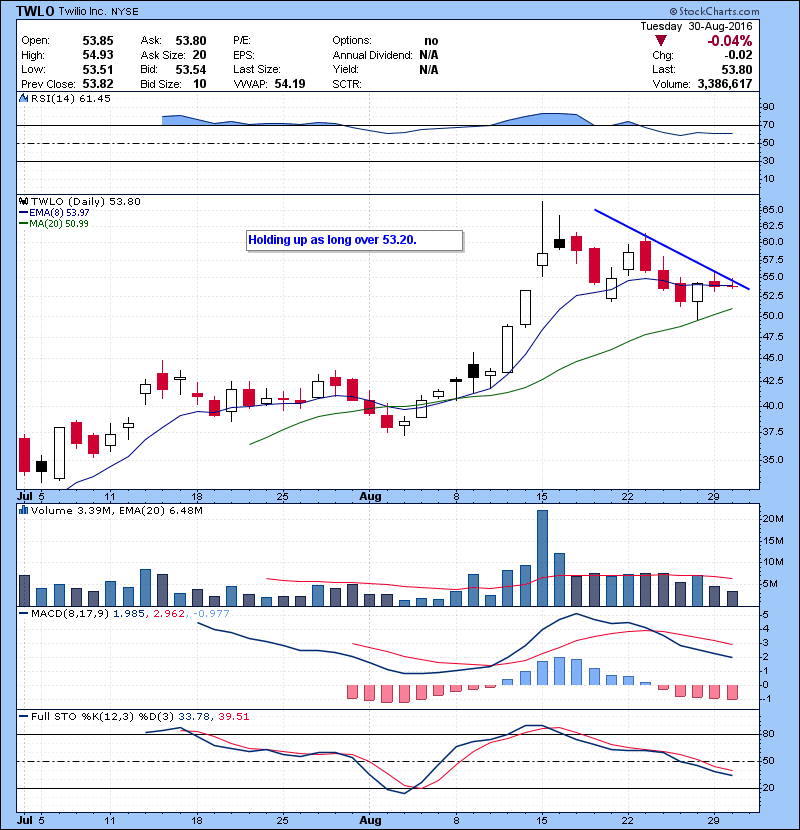Click the stochastic %D value 39.51
The height and width of the screenshot is (830, 800).
click(233, 717)
